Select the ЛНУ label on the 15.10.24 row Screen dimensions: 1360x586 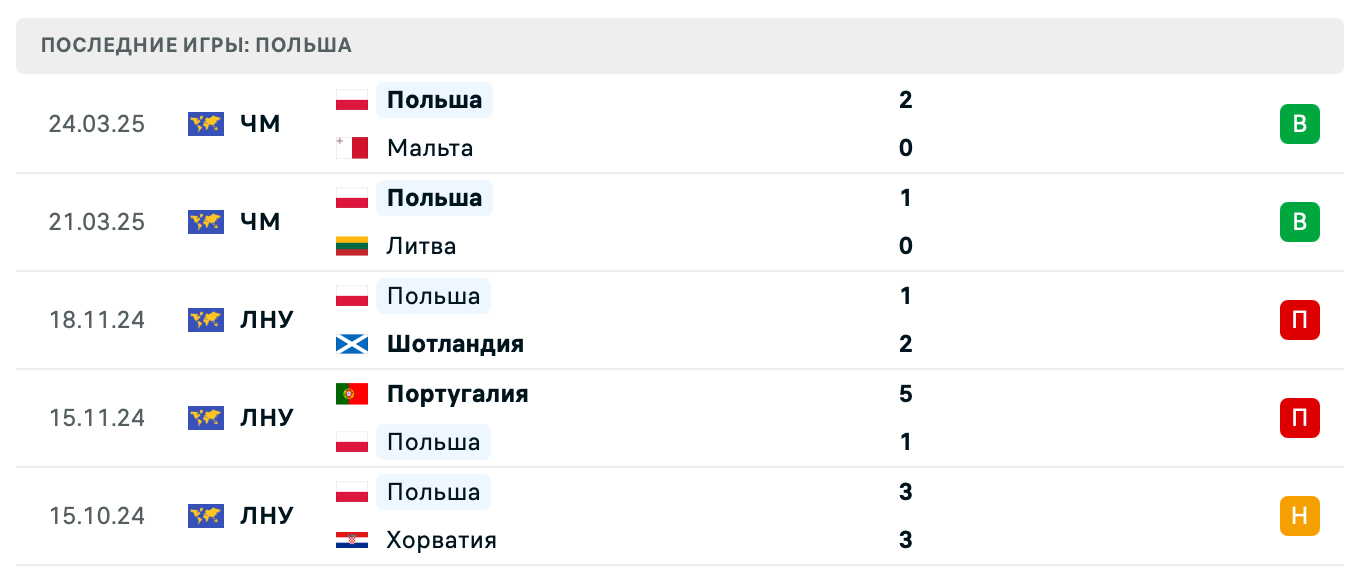267,516
